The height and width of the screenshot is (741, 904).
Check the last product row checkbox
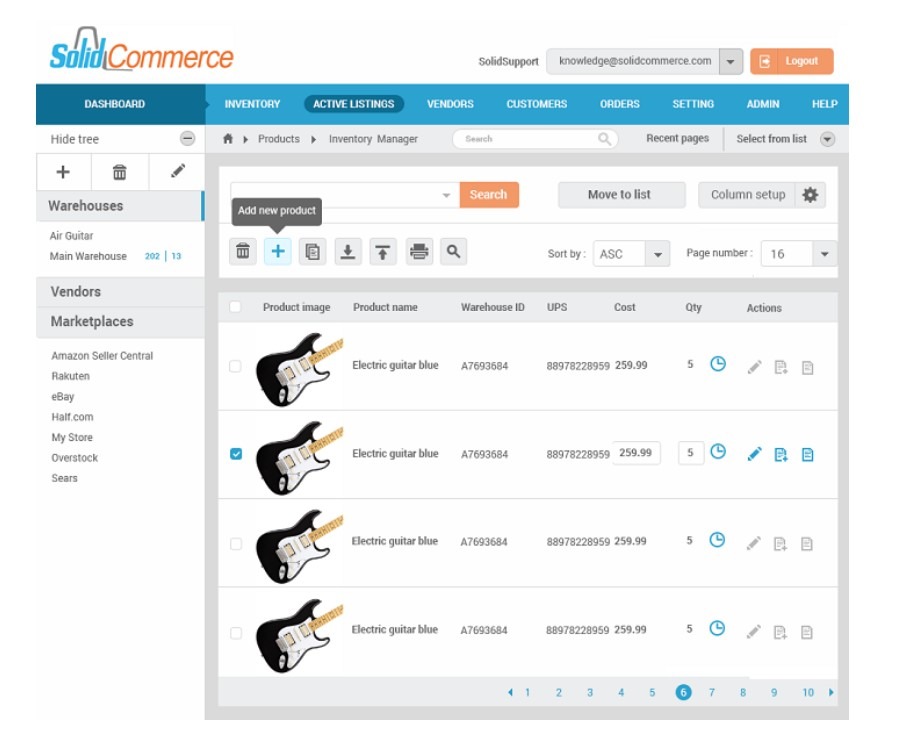[x=236, y=633]
